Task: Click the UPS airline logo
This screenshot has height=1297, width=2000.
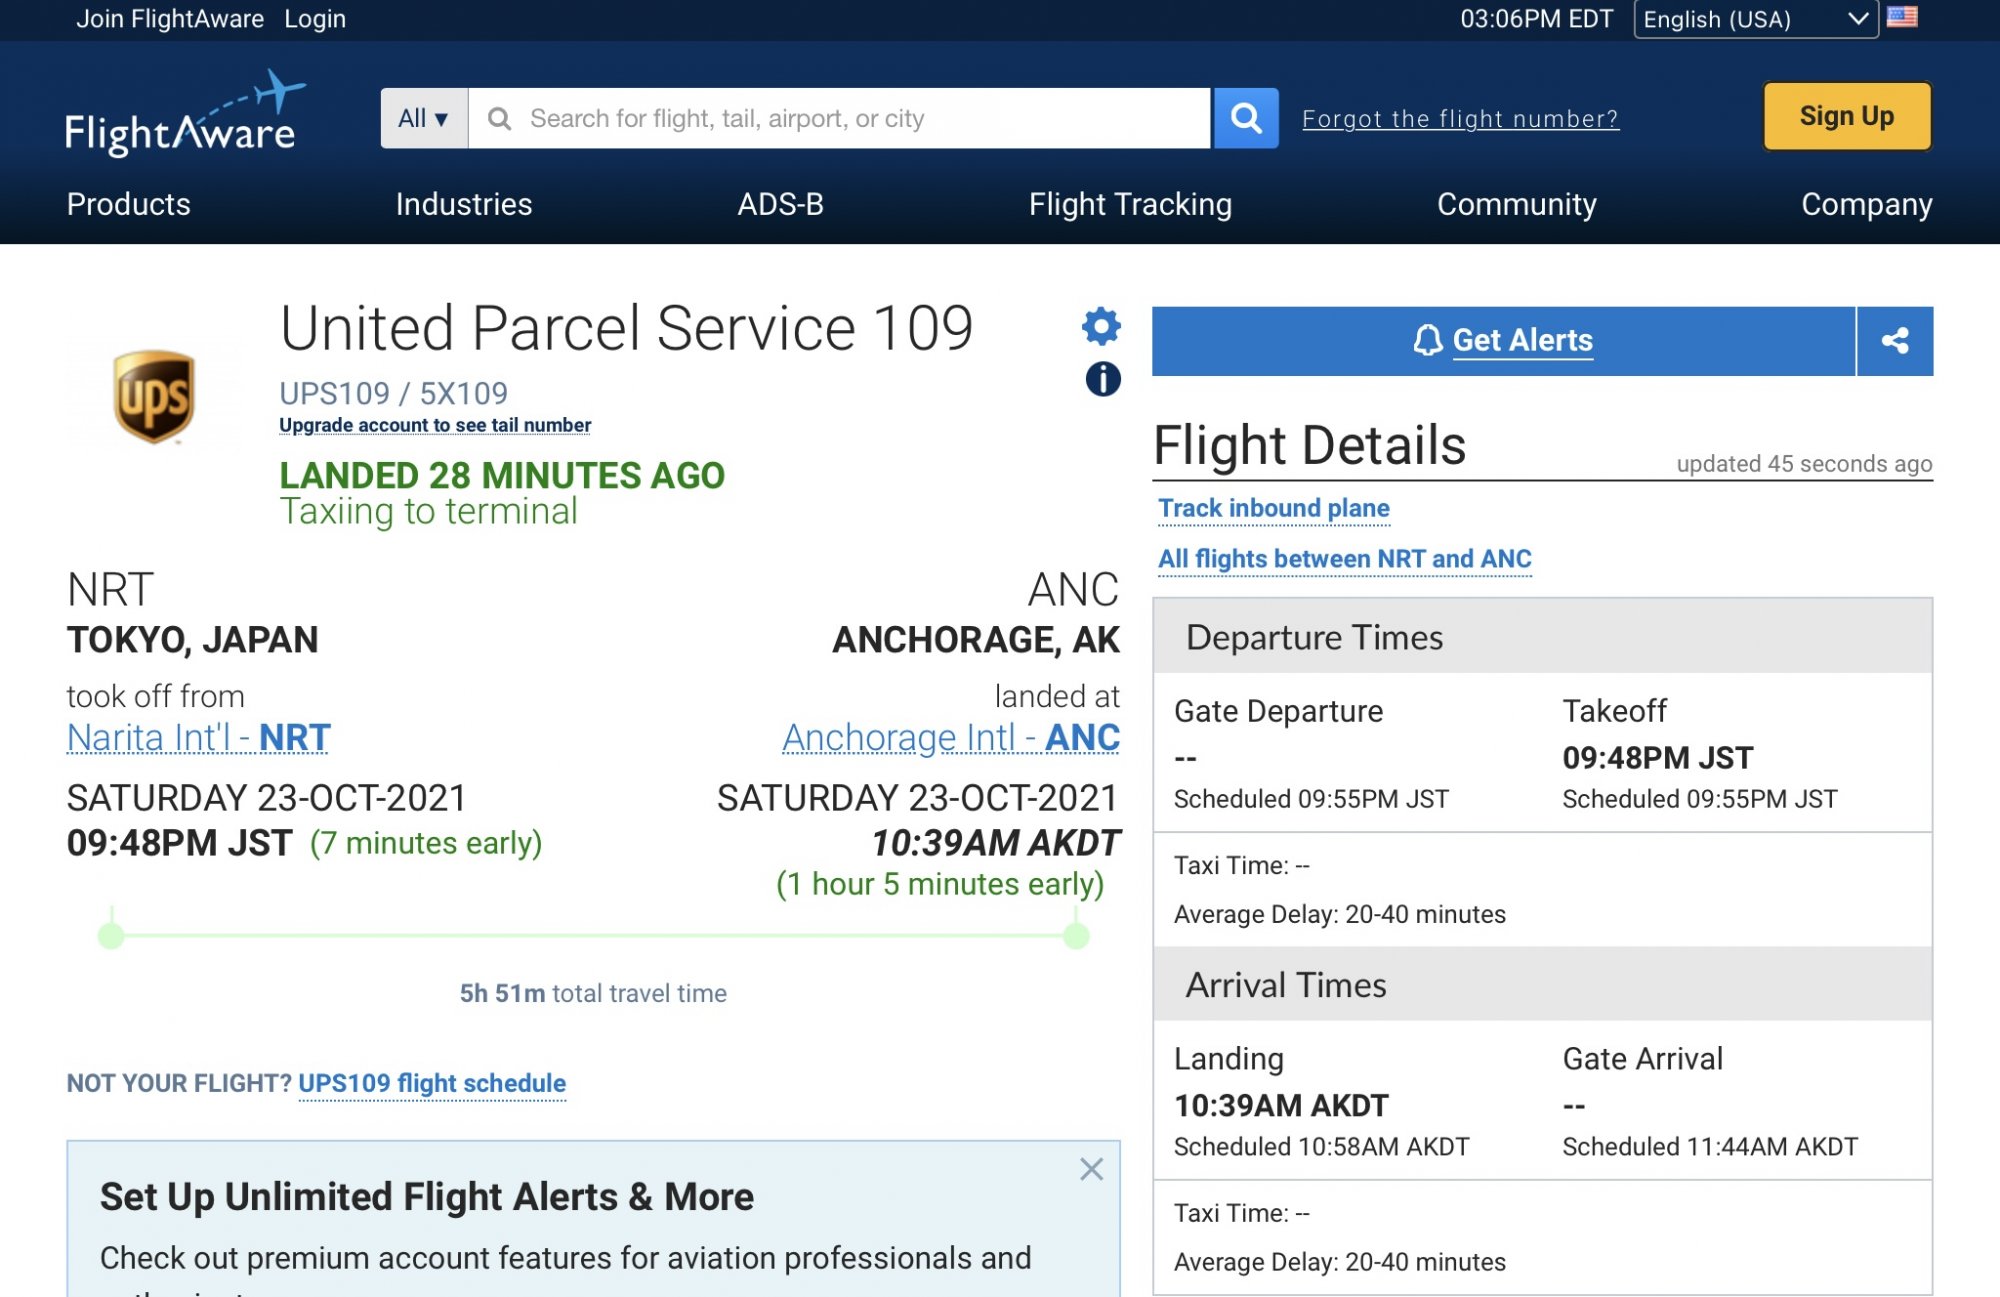Action: point(153,396)
